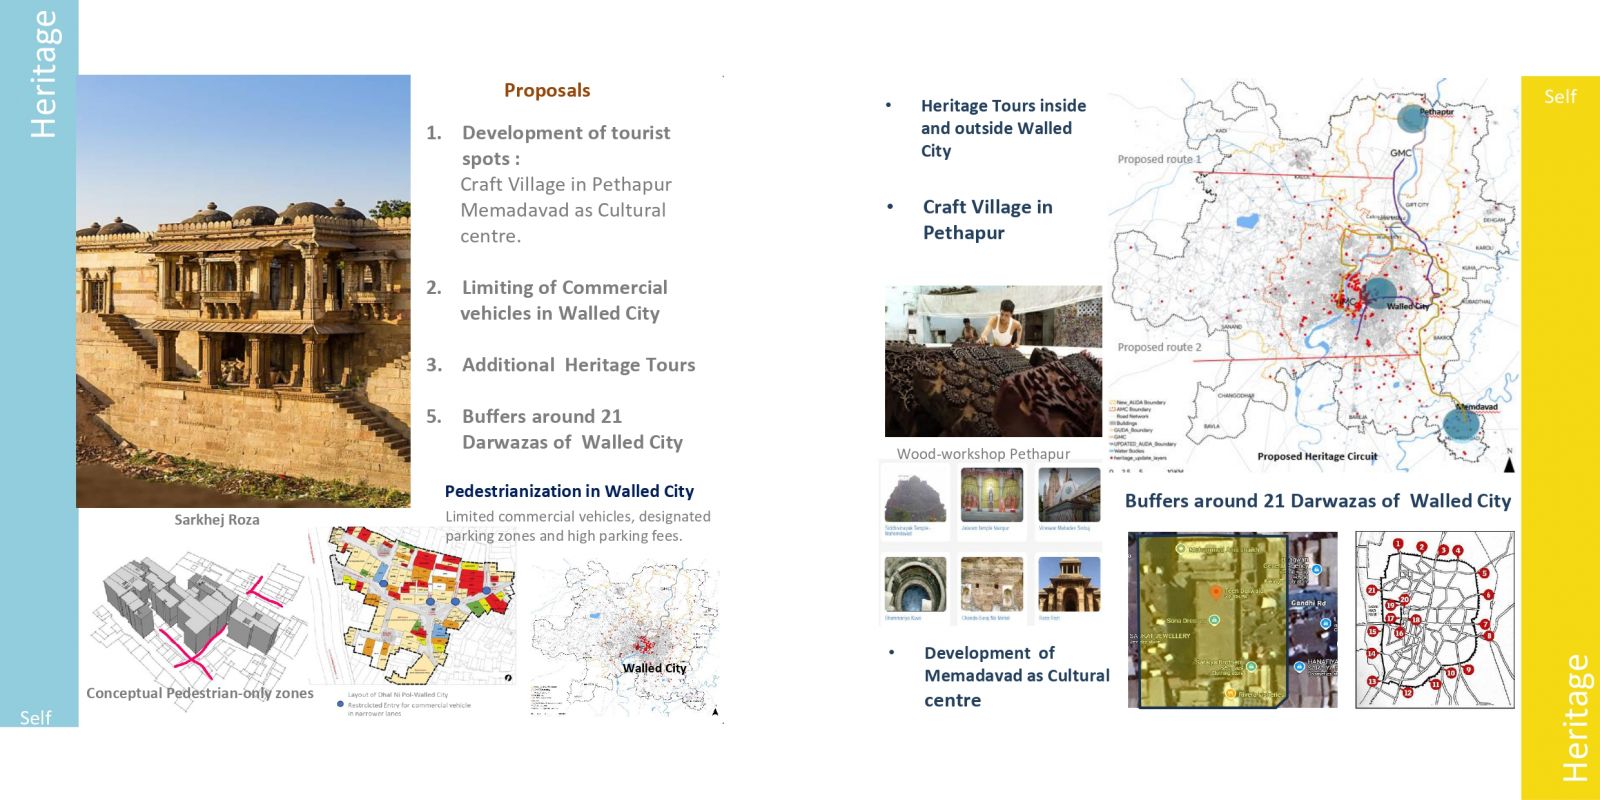
Task: Click red marker 7 on the darwaza map
Action: tap(1485, 624)
